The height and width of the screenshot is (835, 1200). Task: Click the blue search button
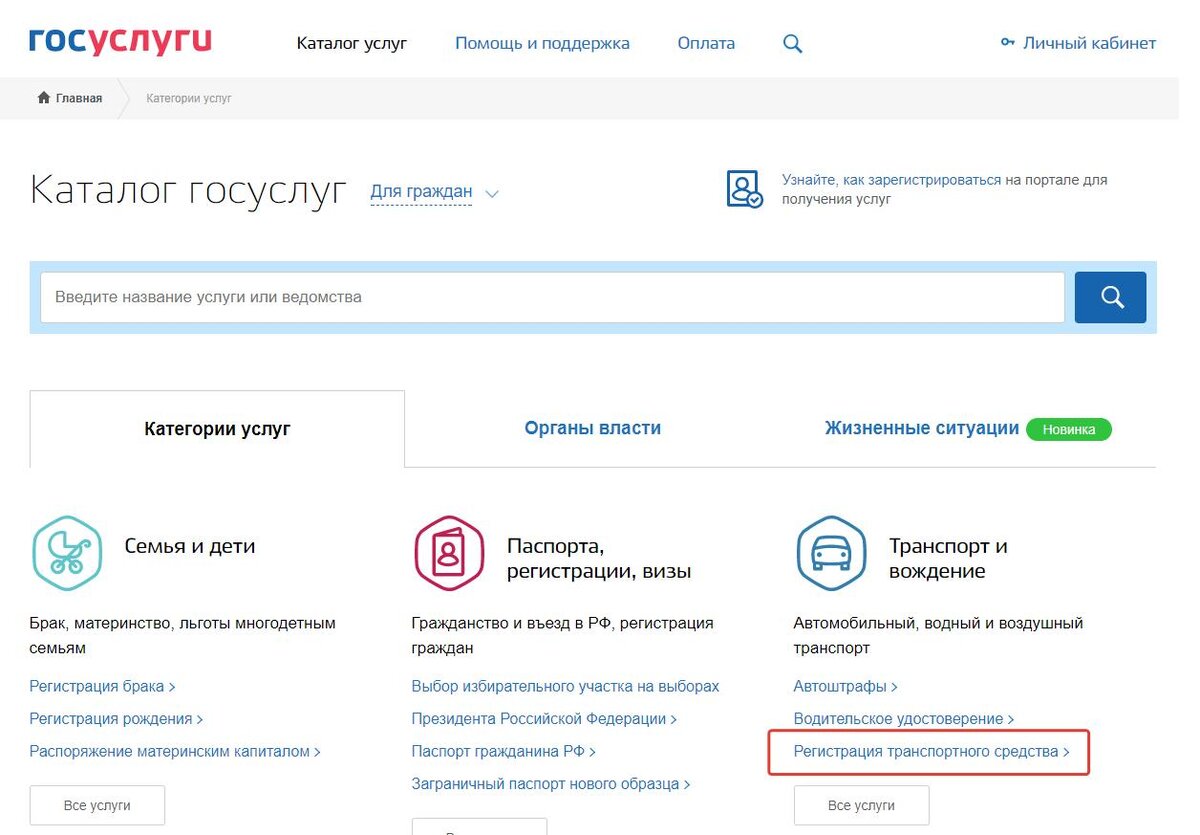coord(1110,297)
